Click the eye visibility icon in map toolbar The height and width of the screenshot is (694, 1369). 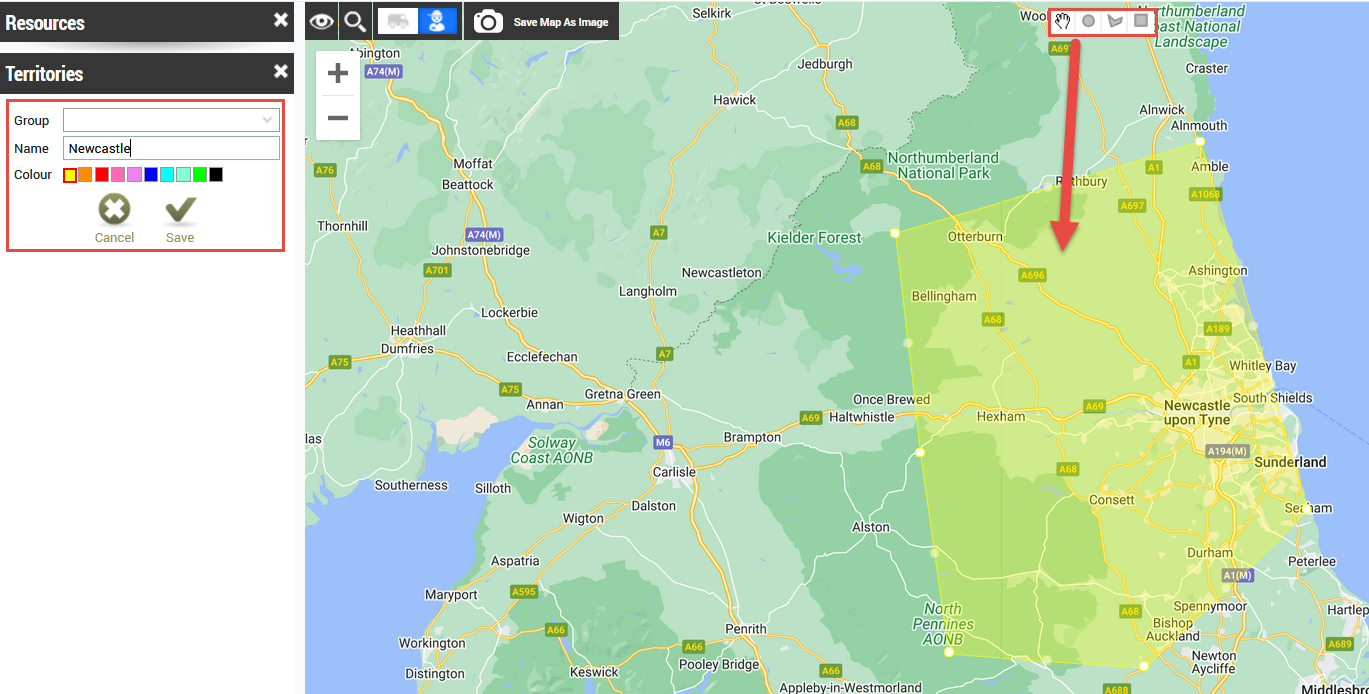point(321,21)
